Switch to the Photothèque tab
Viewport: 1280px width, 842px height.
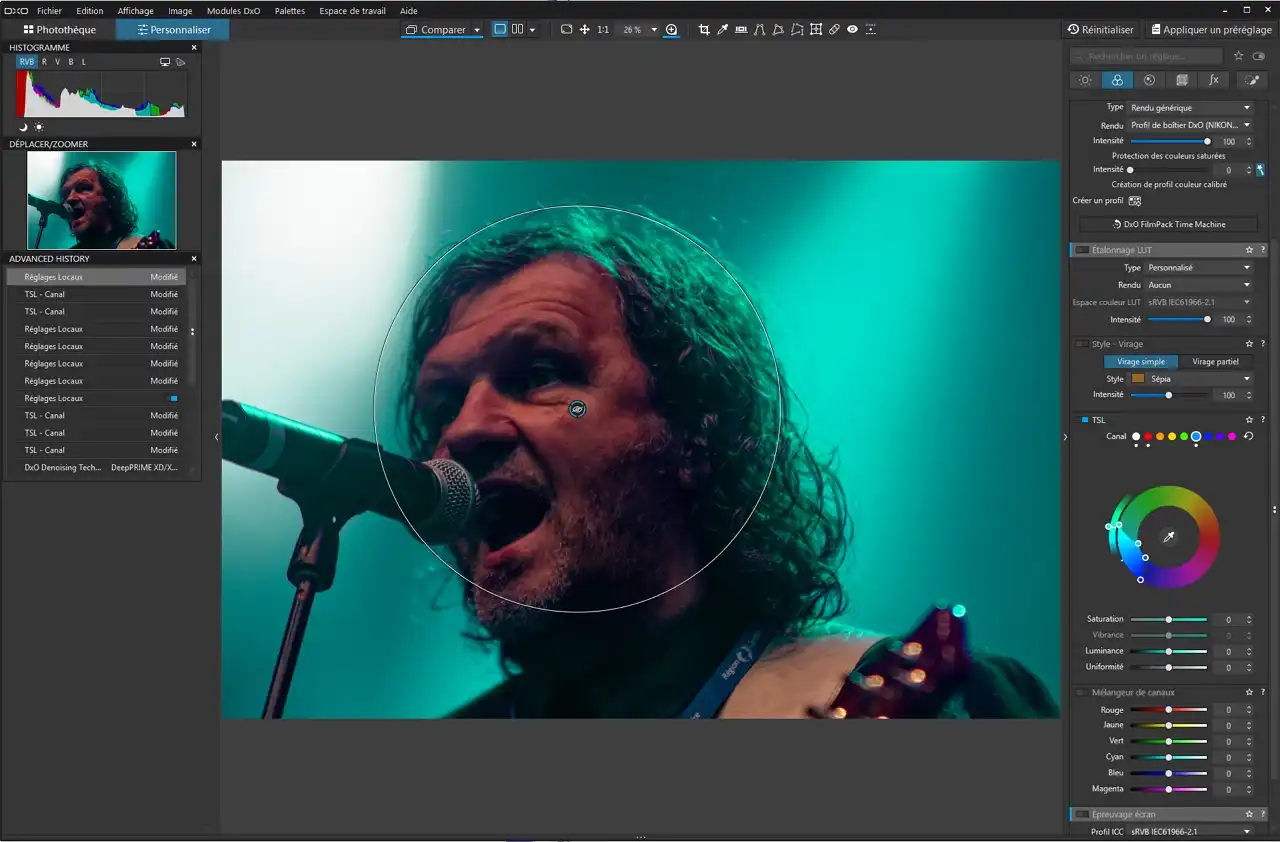coord(60,30)
